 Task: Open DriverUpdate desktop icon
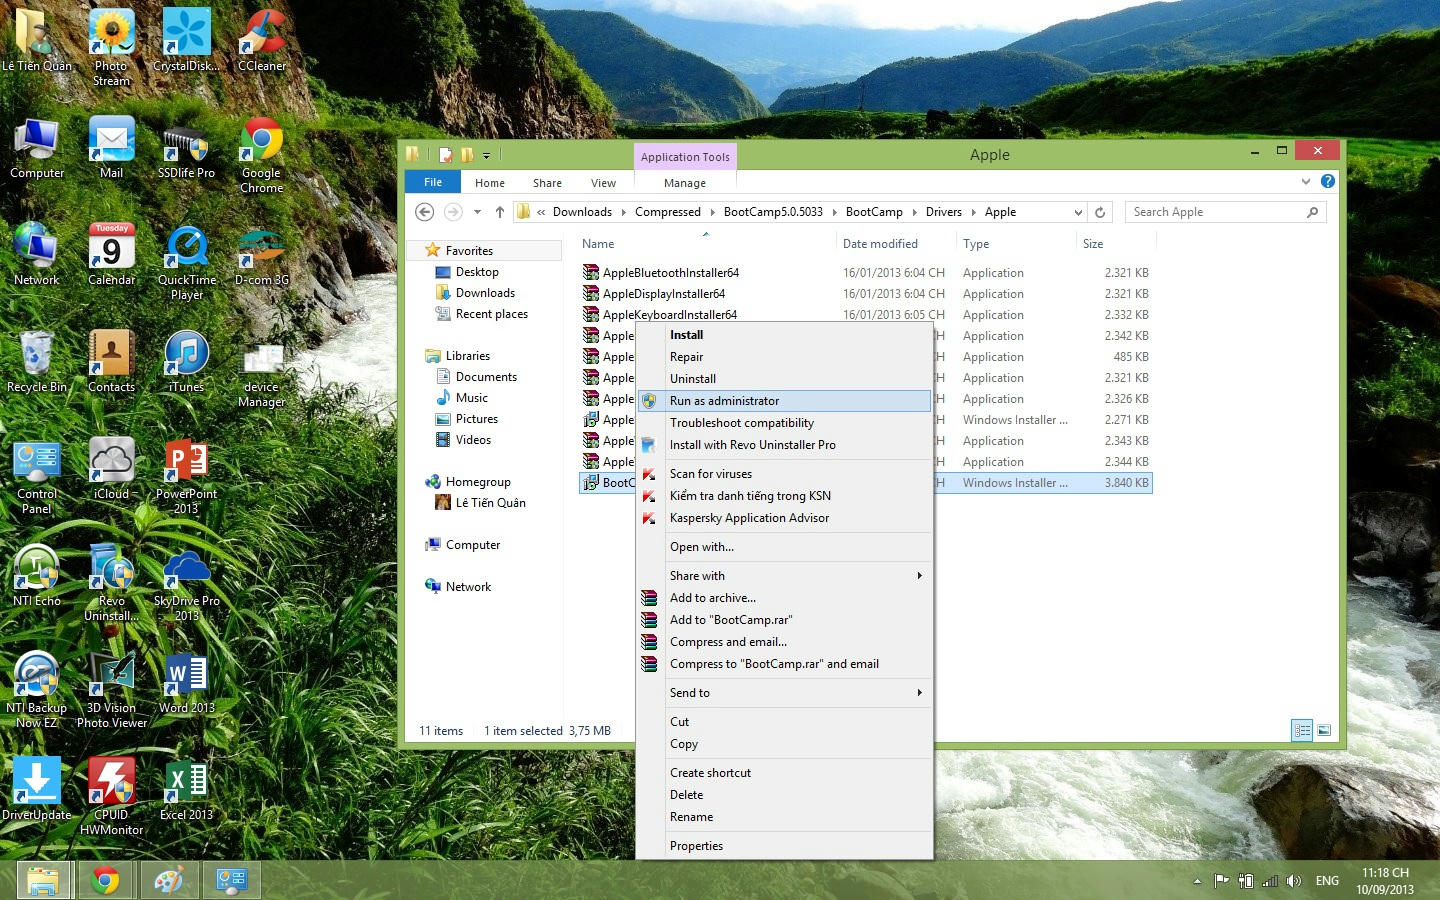(x=36, y=790)
